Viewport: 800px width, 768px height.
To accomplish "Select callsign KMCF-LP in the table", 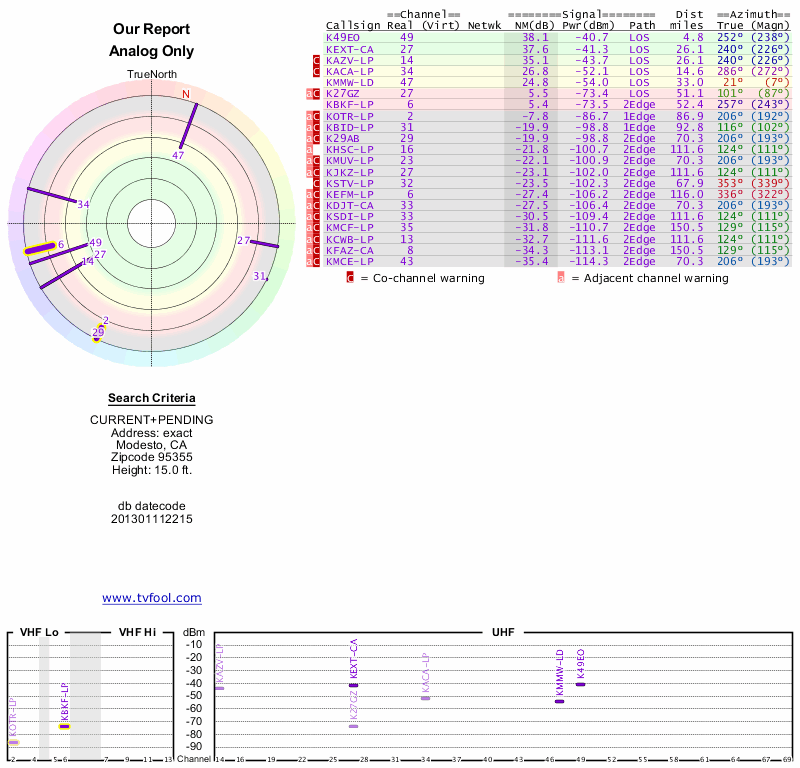I will coord(349,227).
